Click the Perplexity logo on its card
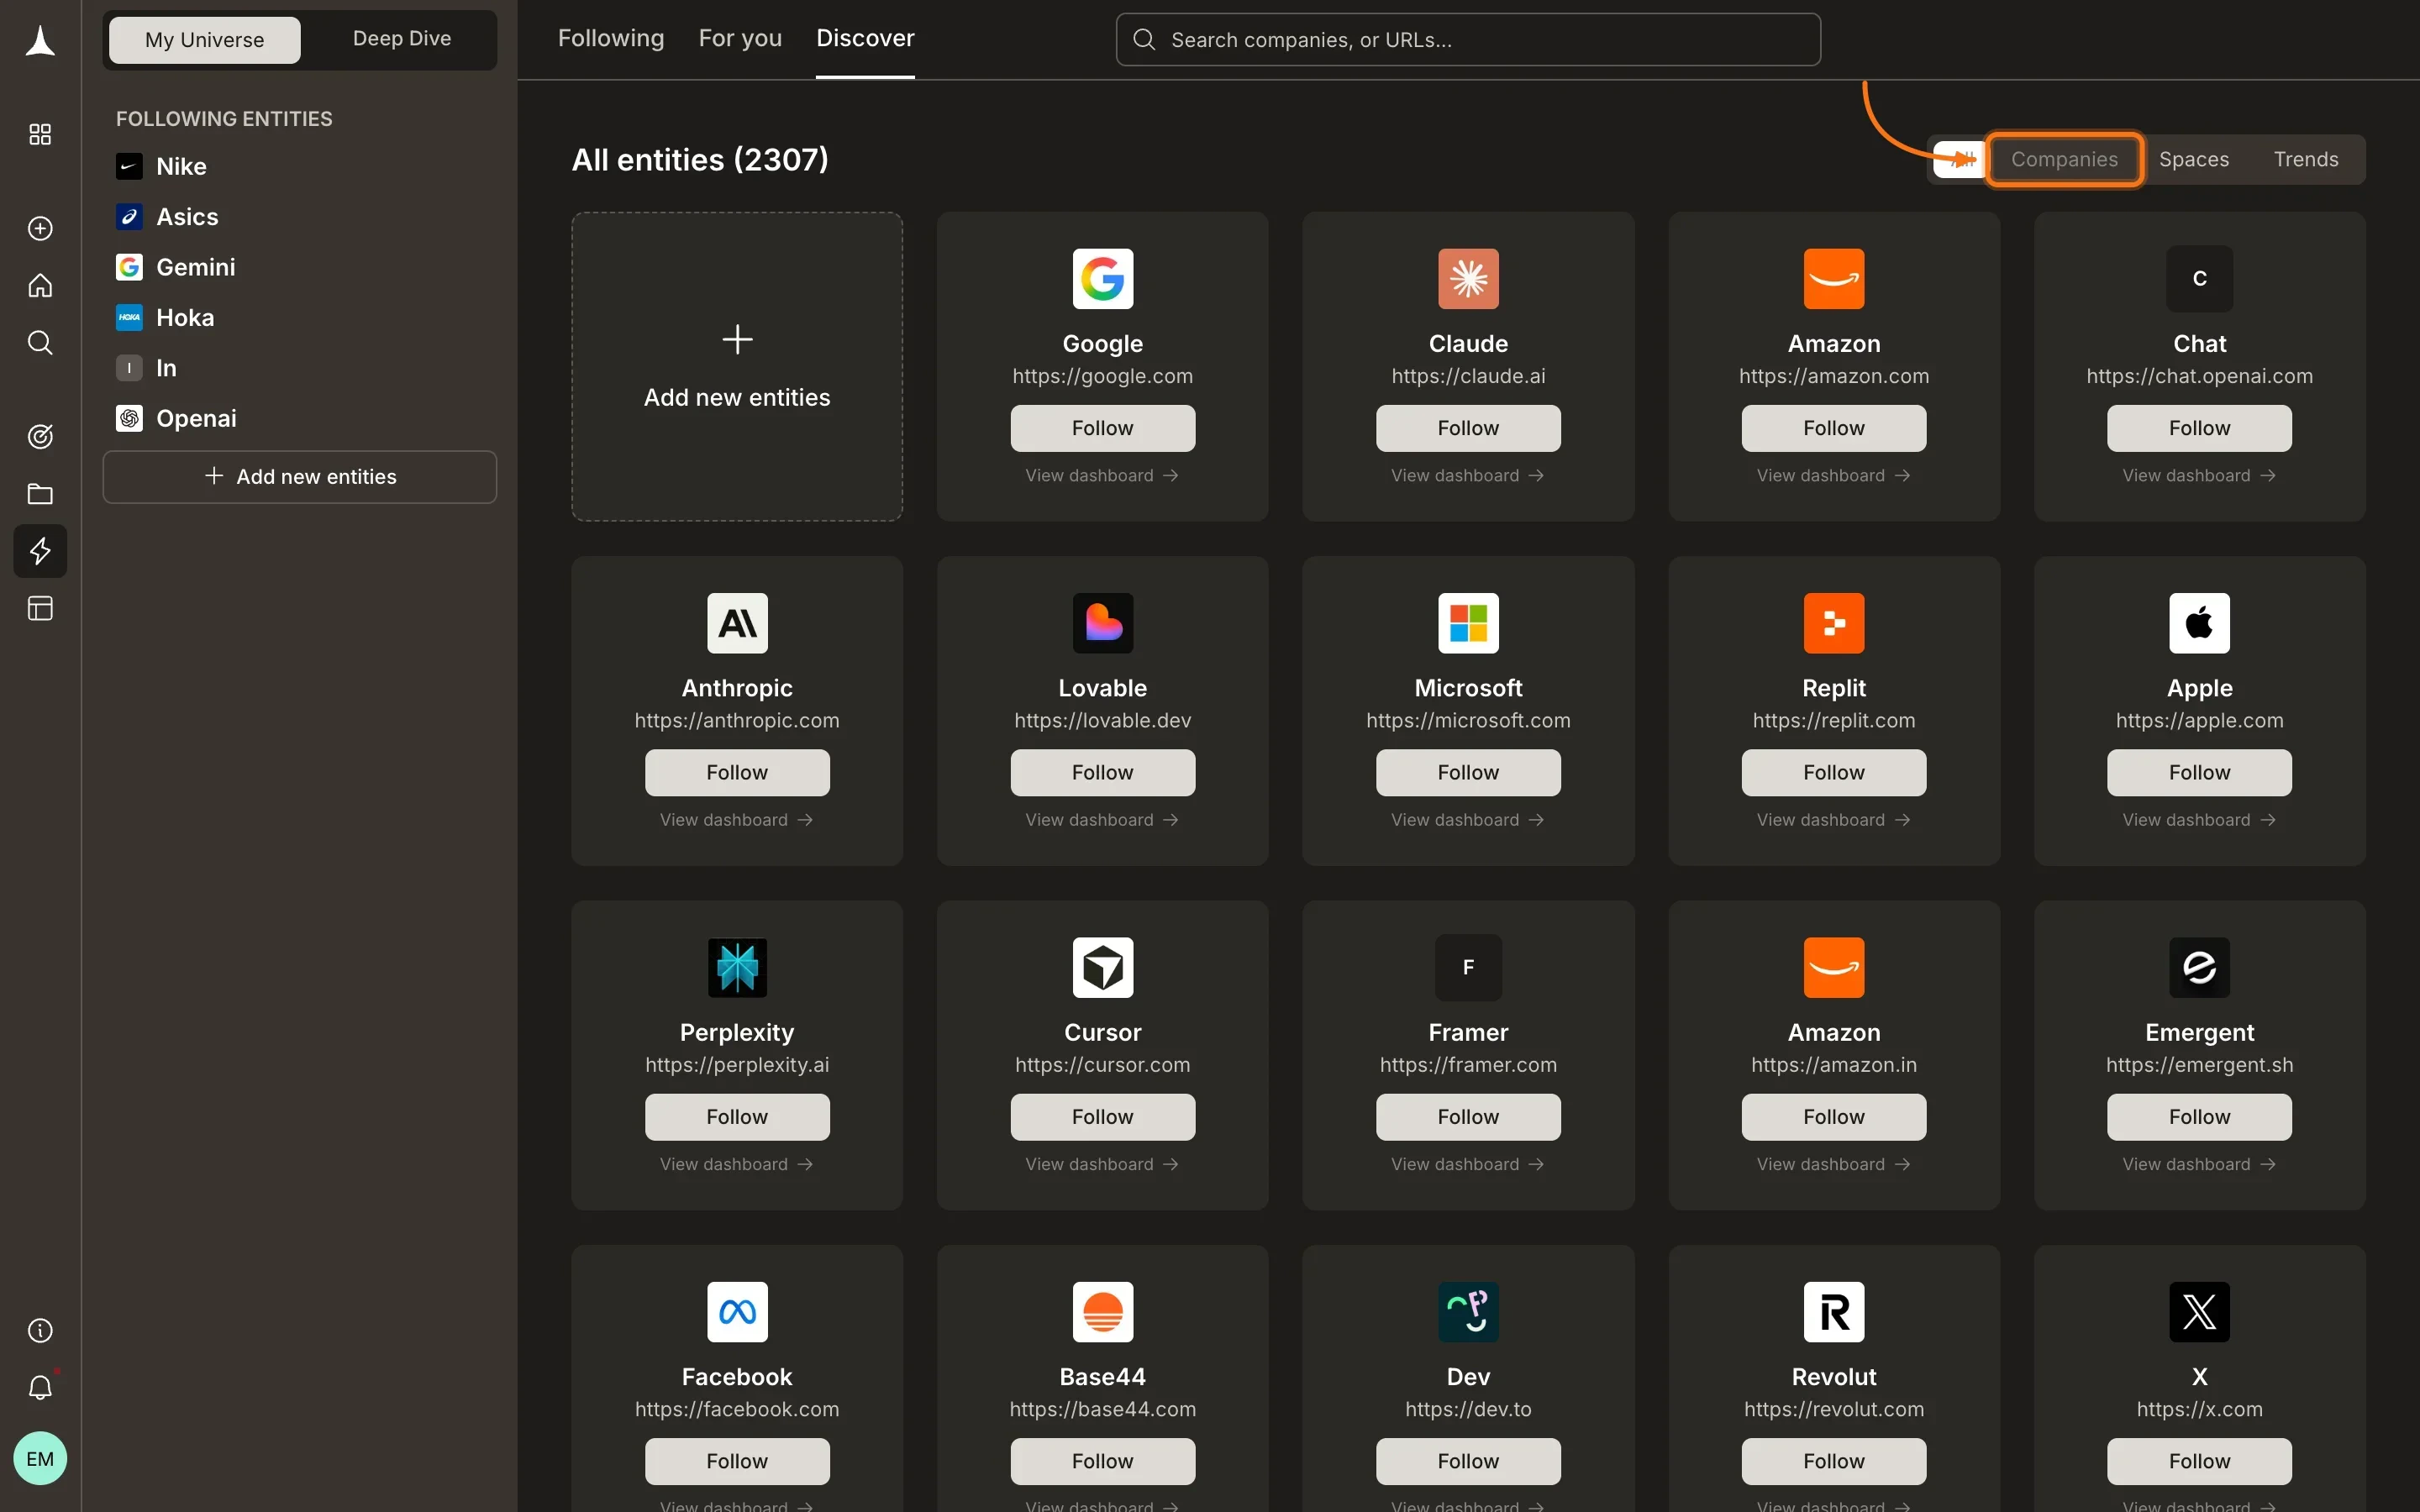This screenshot has width=2420, height=1512. pos(737,967)
